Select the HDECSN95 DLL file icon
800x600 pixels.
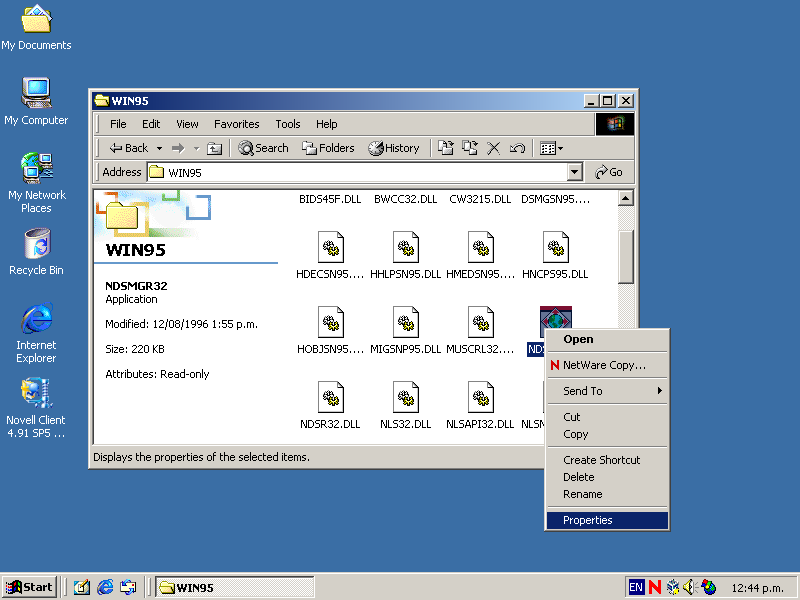(331, 247)
